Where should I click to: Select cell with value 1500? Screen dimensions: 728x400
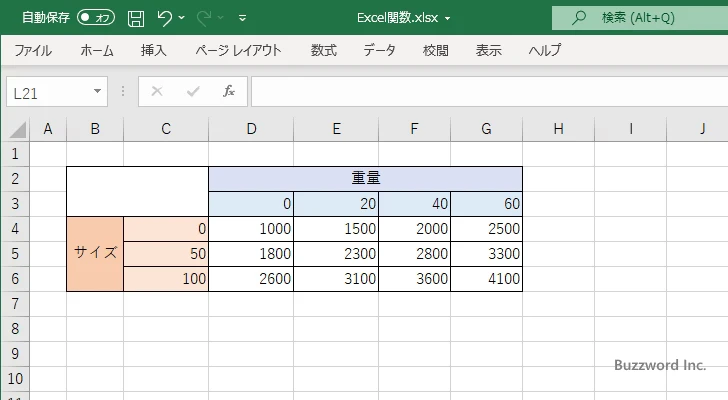coord(336,229)
